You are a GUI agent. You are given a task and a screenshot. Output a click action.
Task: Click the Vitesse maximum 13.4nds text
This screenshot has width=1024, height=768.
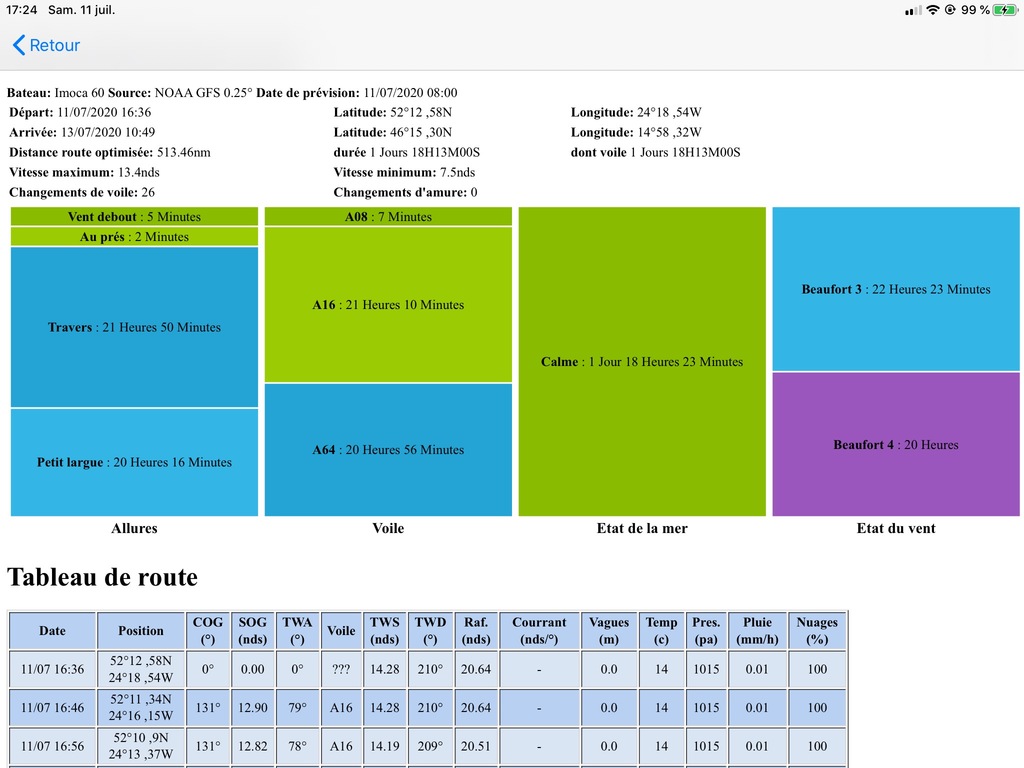pyautogui.click(x=84, y=172)
